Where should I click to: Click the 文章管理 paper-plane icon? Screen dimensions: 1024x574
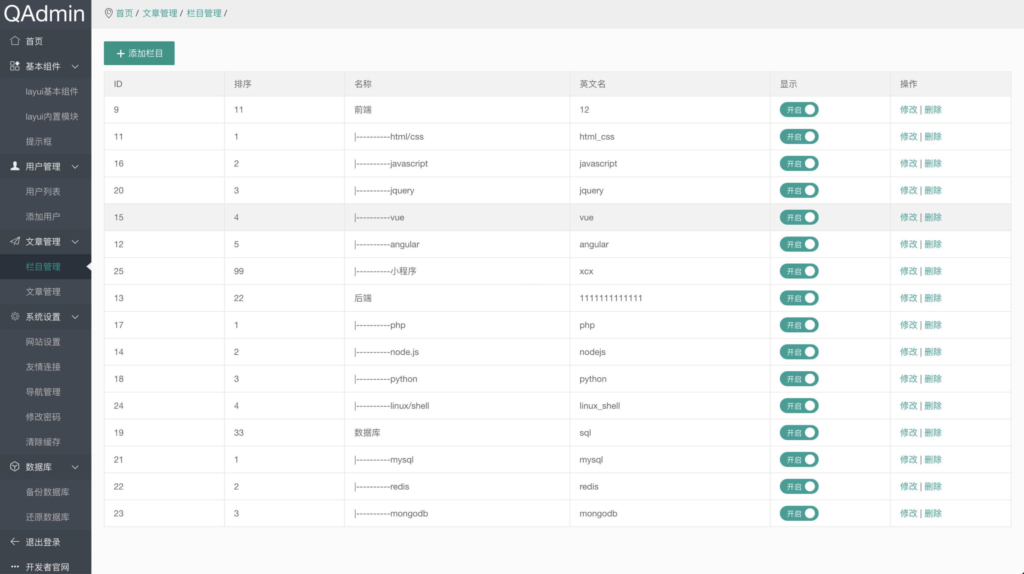point(15,241)
